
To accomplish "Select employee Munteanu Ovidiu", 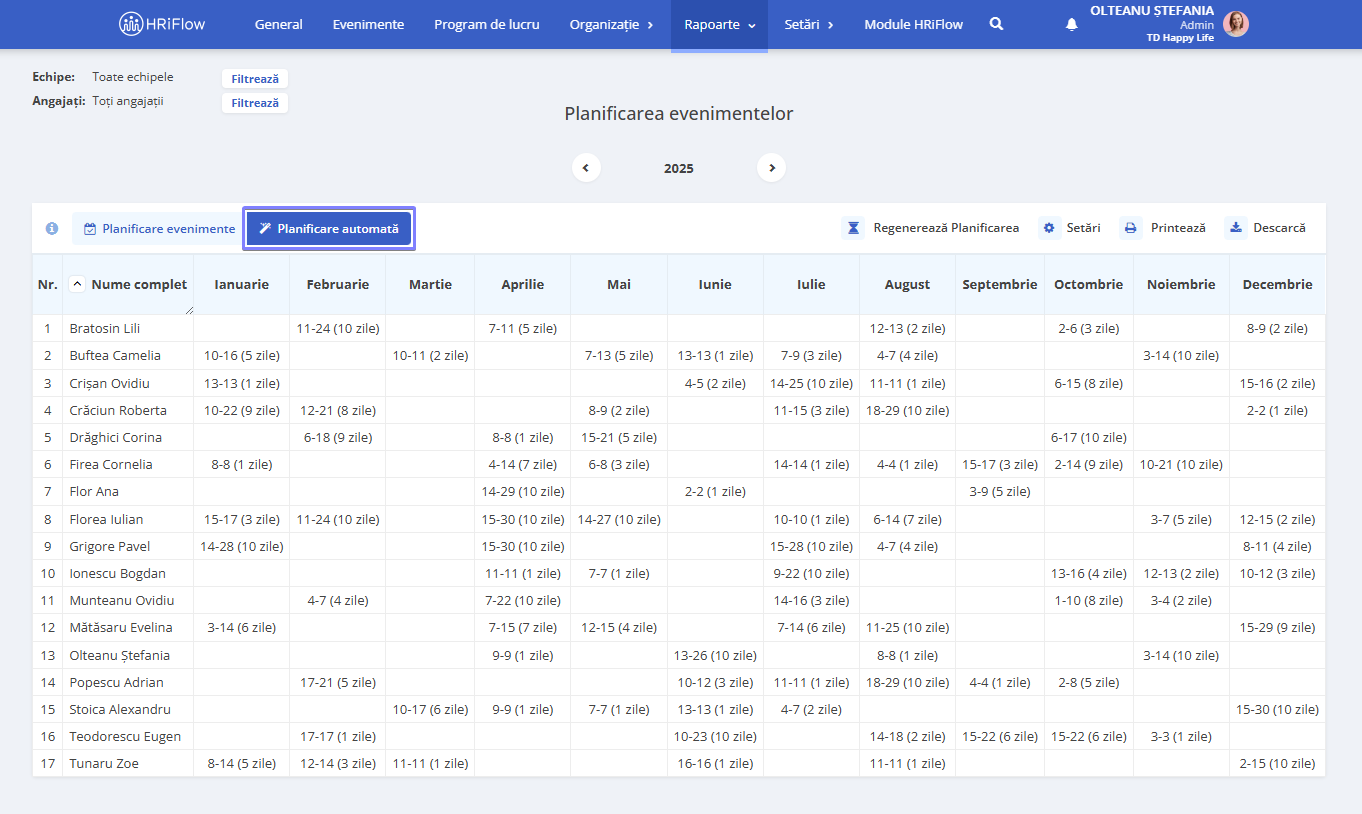I will tap(122, 600).
